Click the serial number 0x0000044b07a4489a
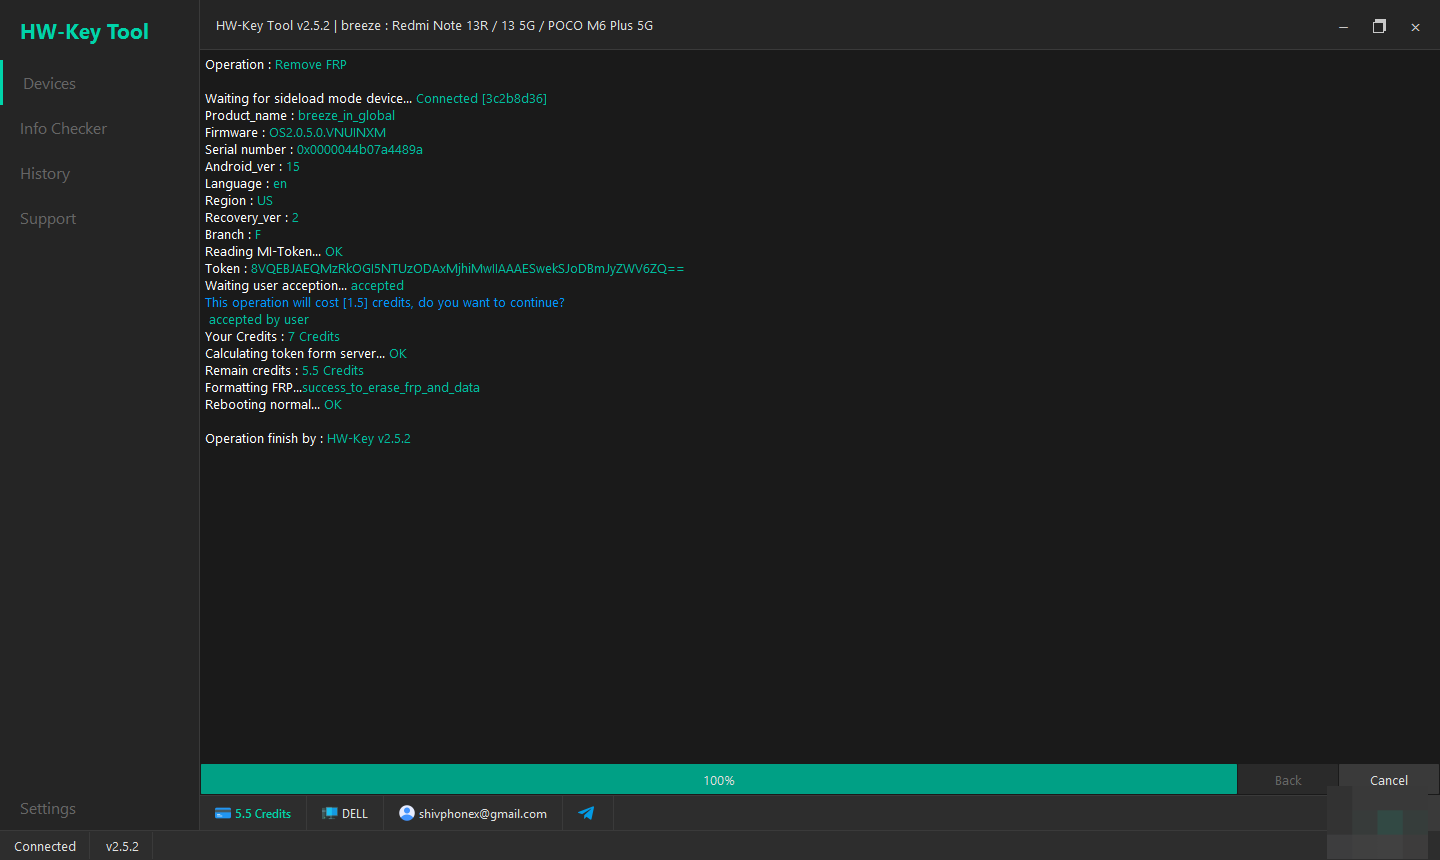 (360, 149)
